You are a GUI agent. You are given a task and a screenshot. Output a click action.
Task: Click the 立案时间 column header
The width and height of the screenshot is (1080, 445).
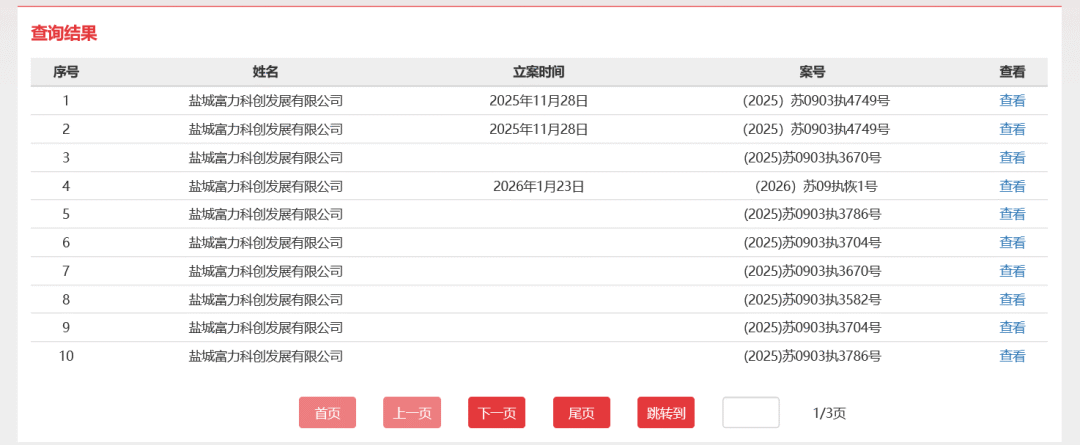[538, 72]
